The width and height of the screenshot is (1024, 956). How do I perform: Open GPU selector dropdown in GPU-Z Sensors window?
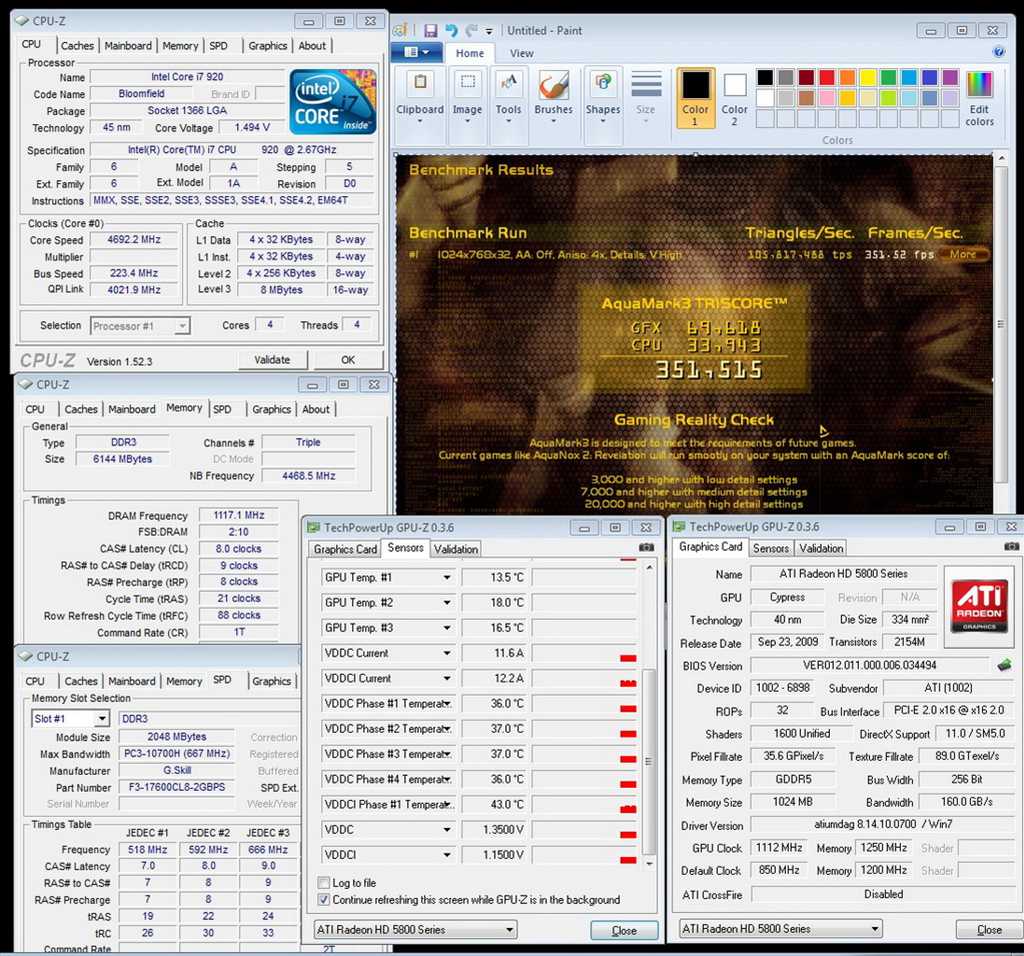(509, 929)
